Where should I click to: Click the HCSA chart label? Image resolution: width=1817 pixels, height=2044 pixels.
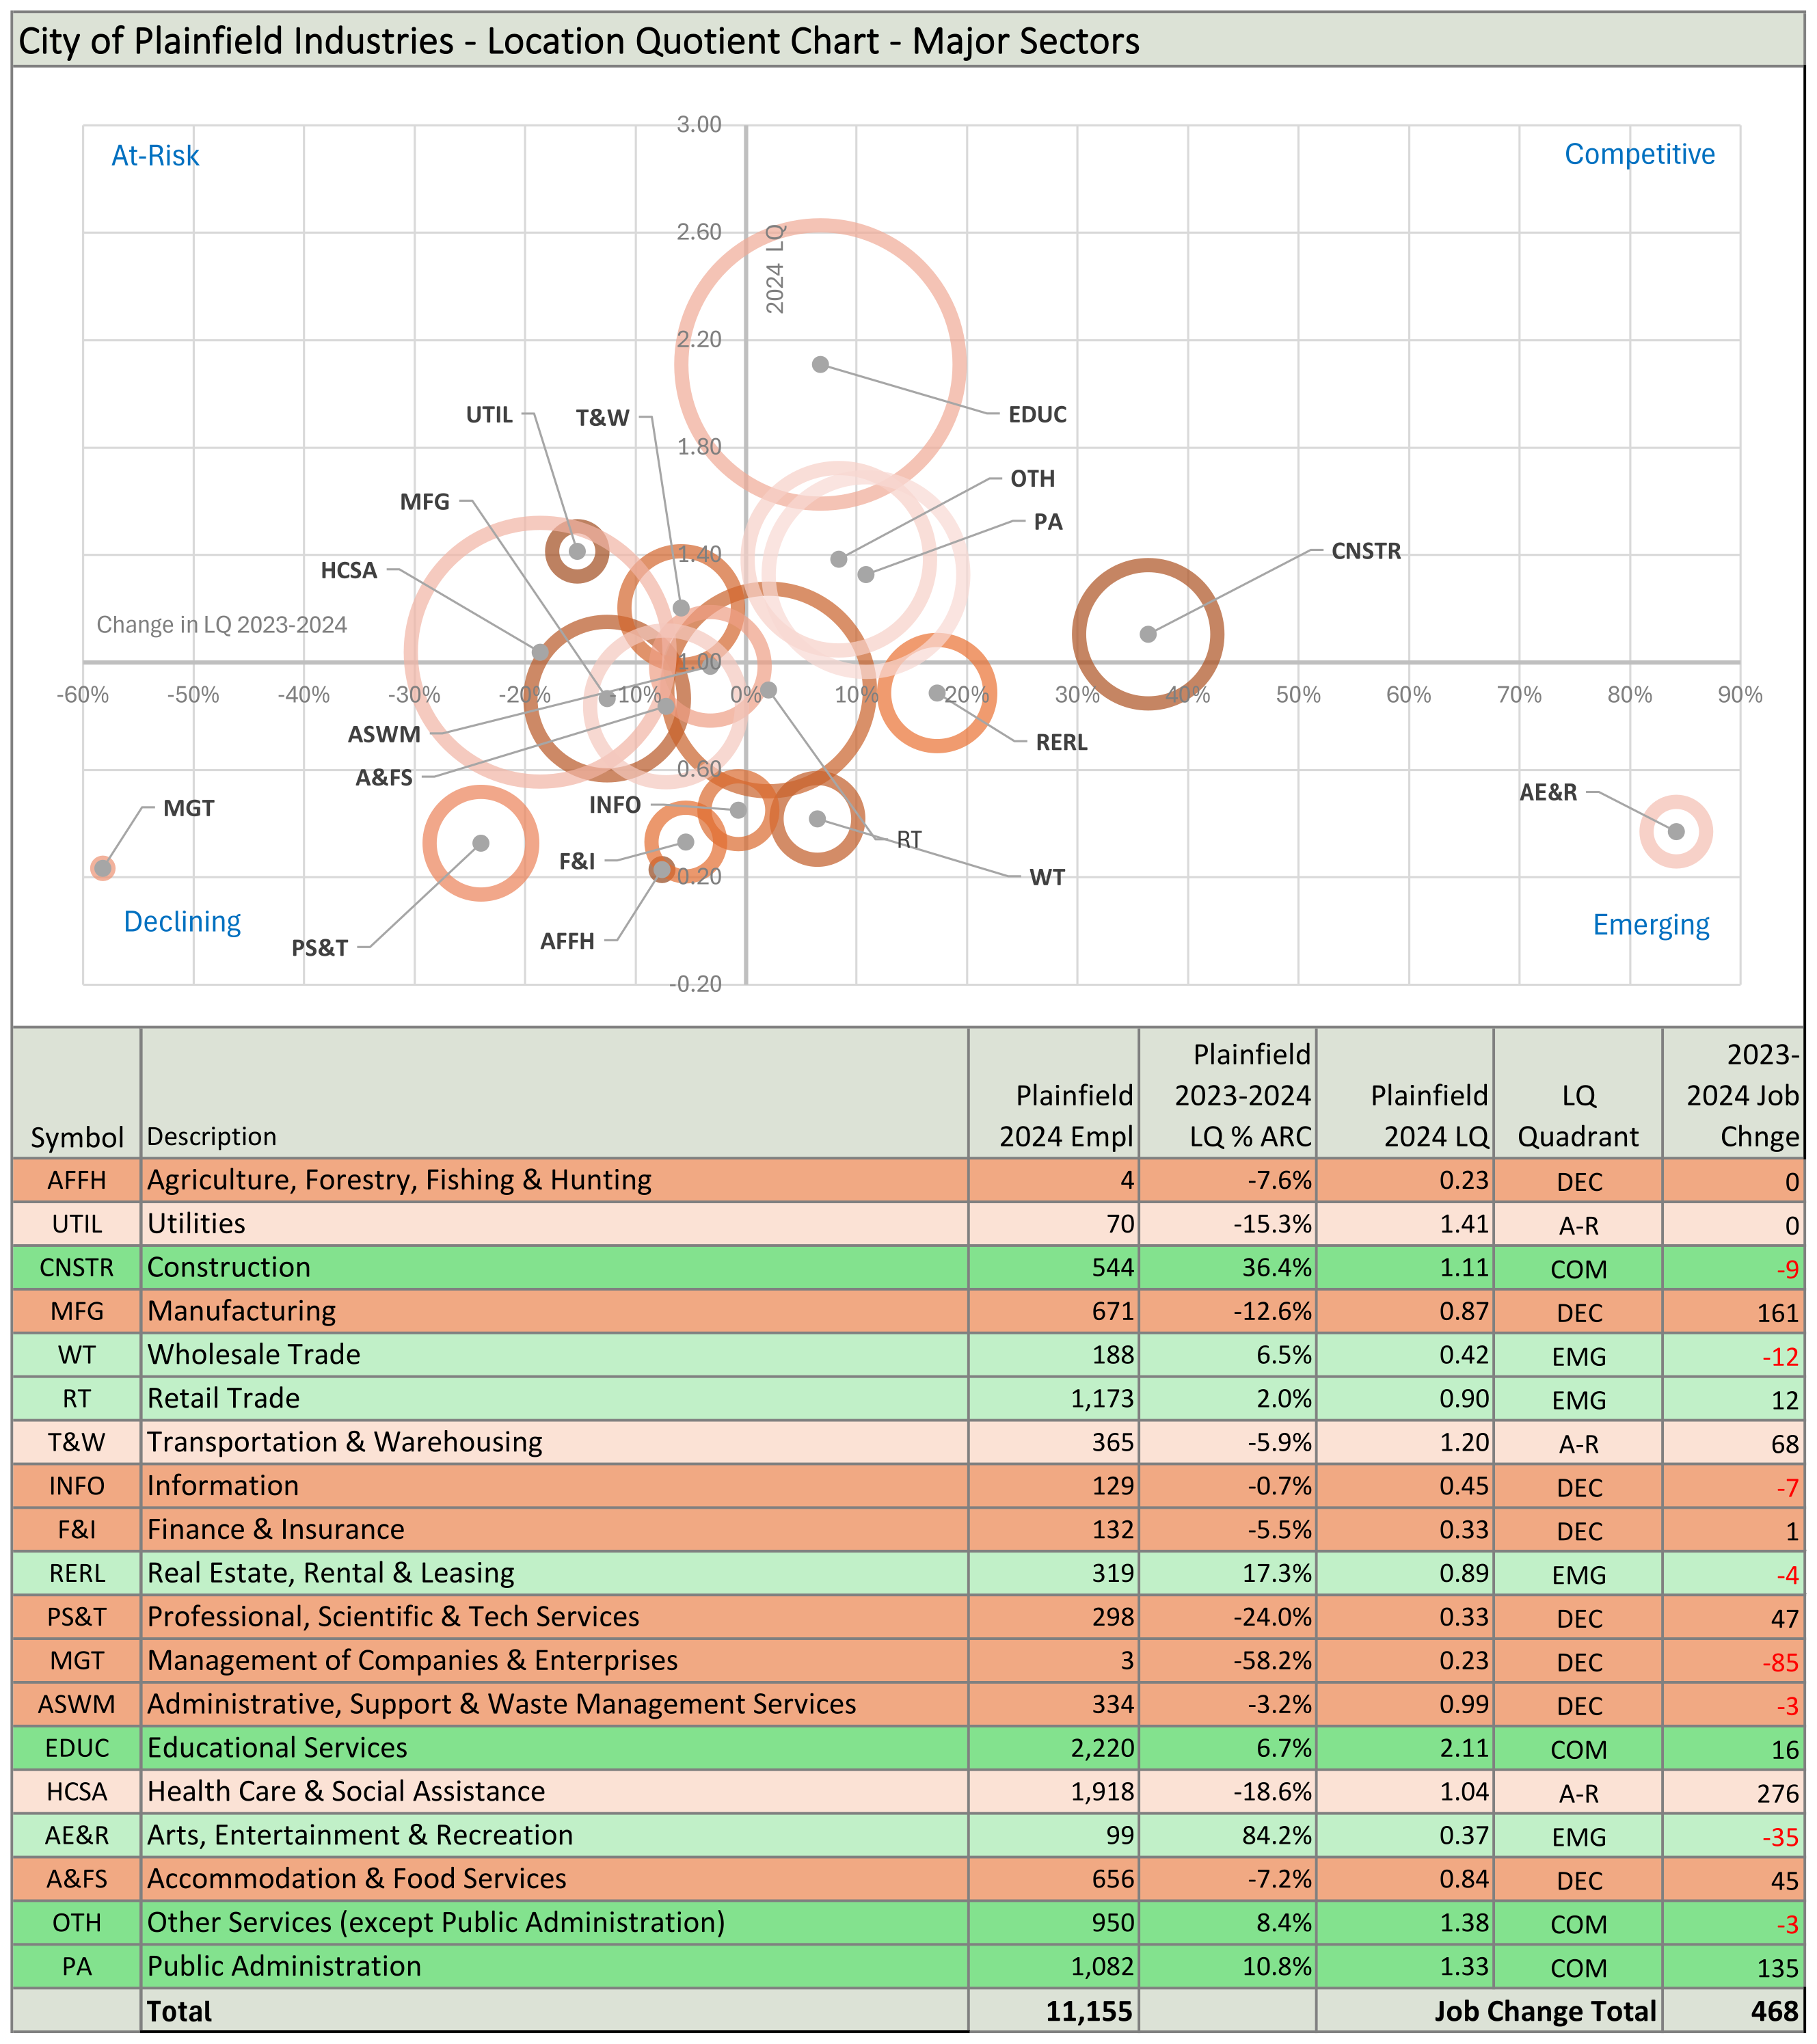click(x=349, y=571)
